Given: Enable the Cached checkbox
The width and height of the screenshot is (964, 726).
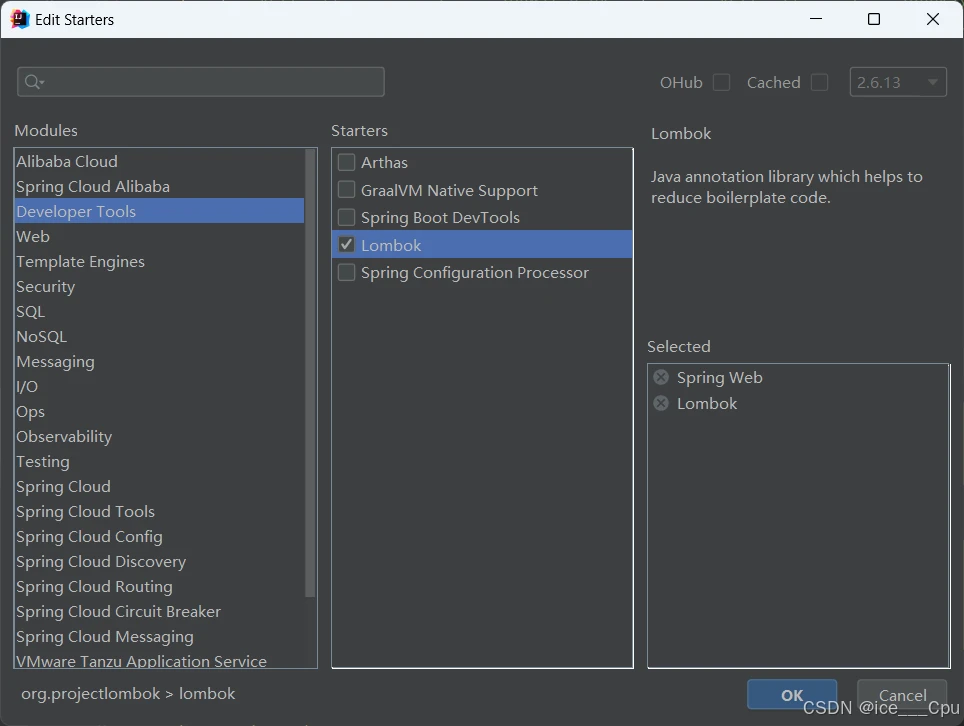Looking at the screenshot, I should 820,83.
